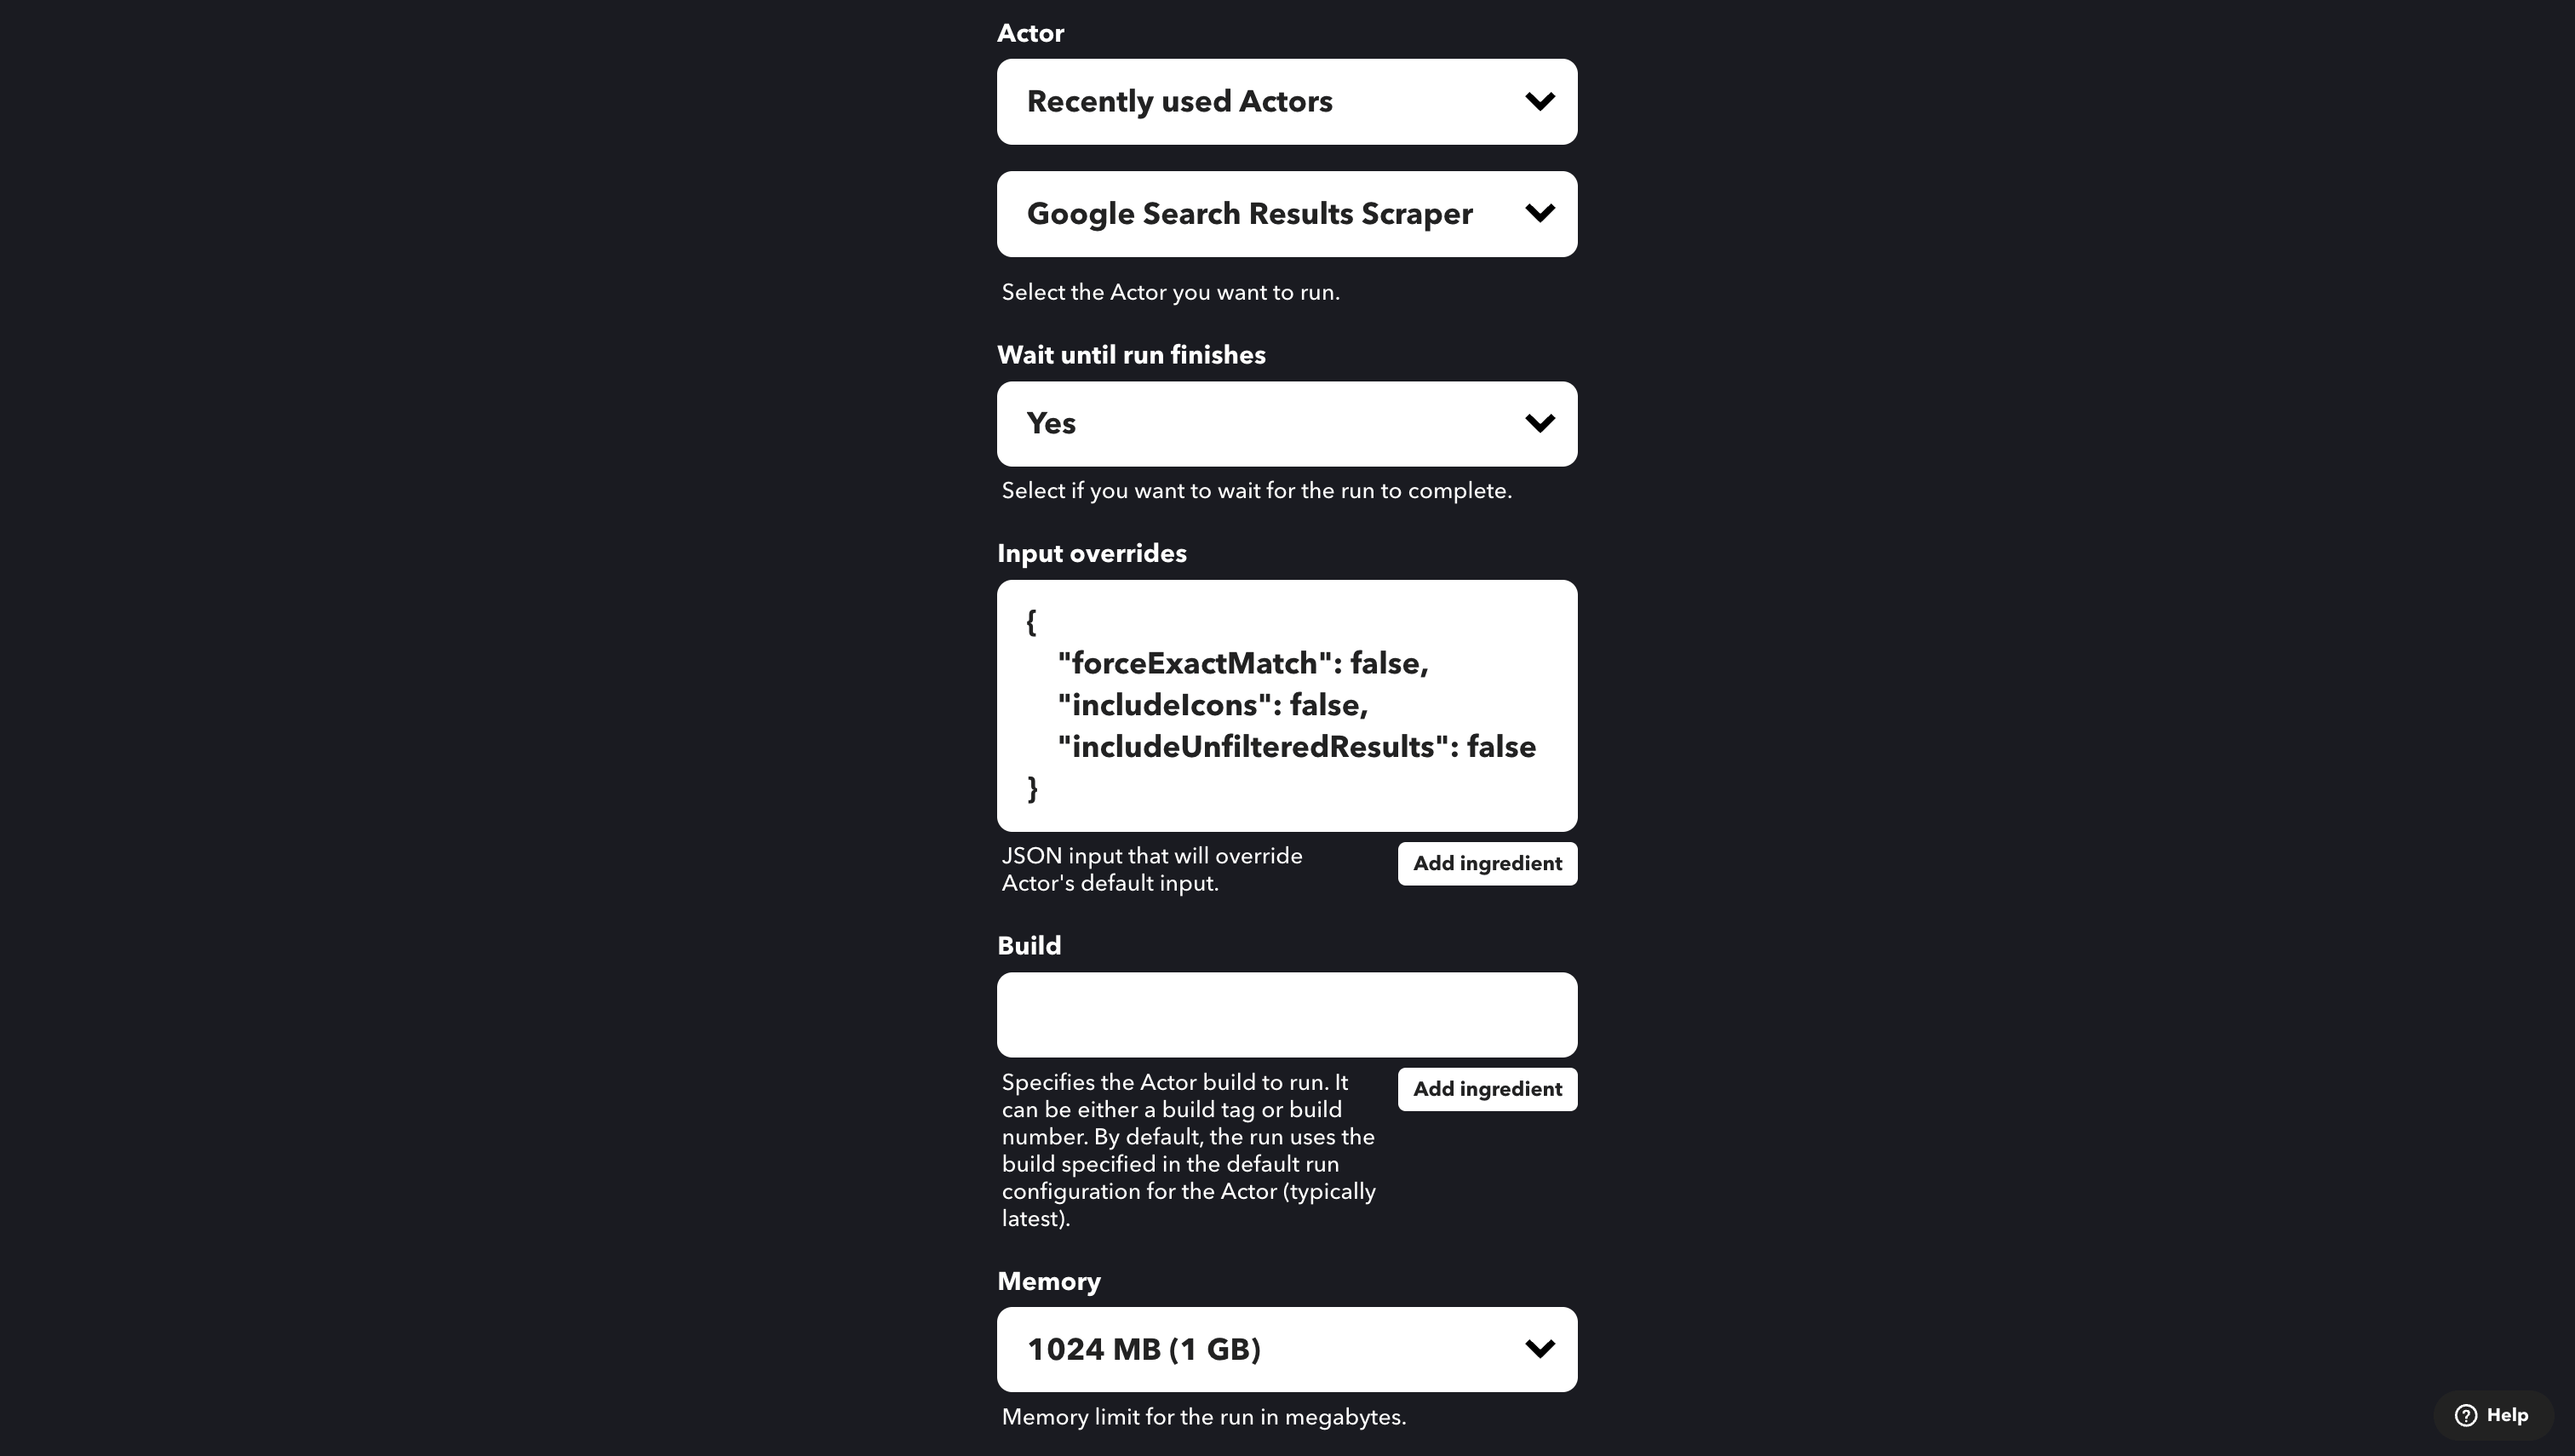Click the includeIcons entry in Input overrides
The image size is (2575, 1456).
1213,704
